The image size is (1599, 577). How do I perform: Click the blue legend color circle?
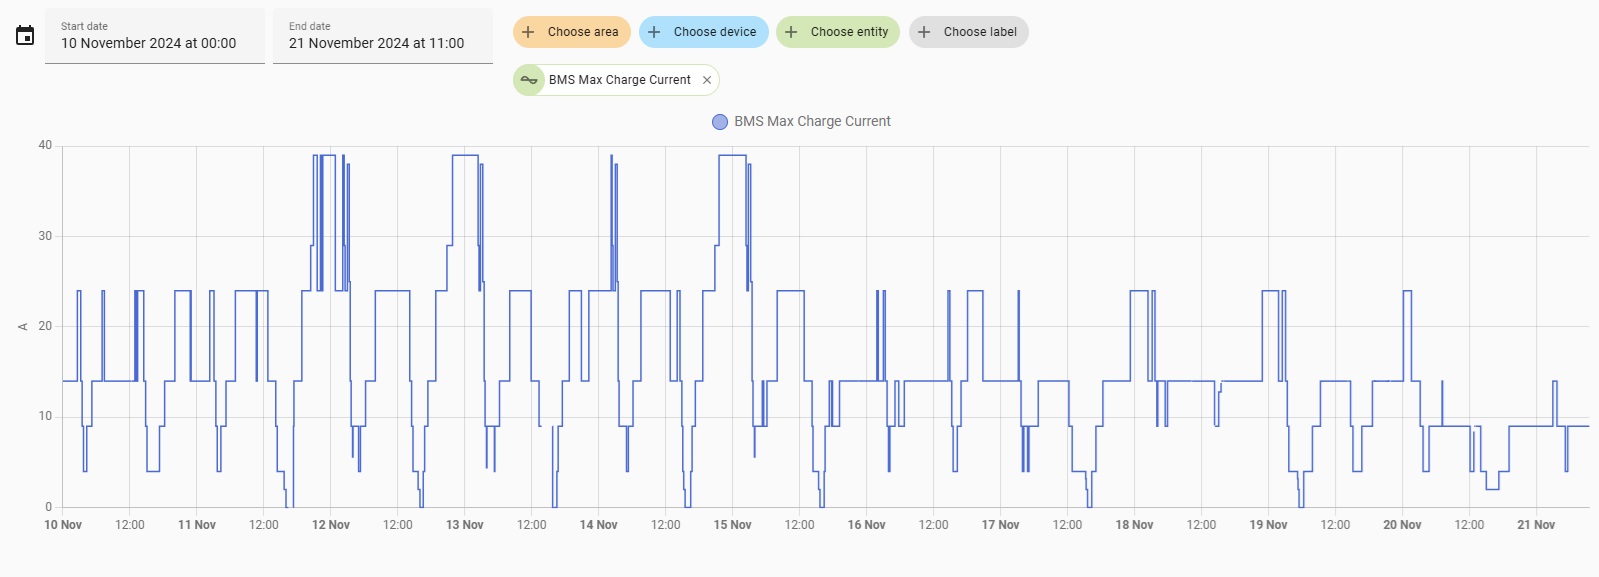(x=719, y=122)
